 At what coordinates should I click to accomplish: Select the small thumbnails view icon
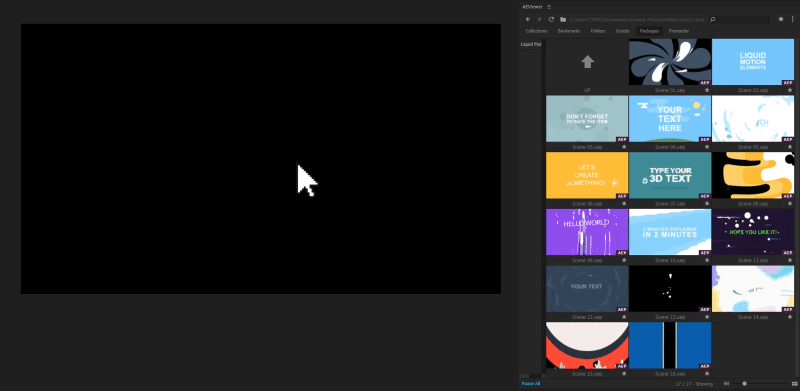(727, 383)
